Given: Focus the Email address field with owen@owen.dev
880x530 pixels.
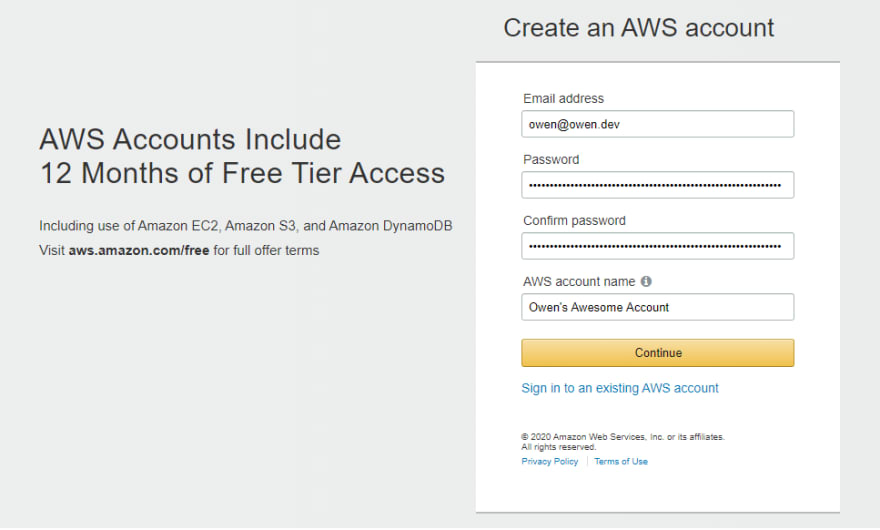Looking at the screenshot, I should [x=657, y=124].
